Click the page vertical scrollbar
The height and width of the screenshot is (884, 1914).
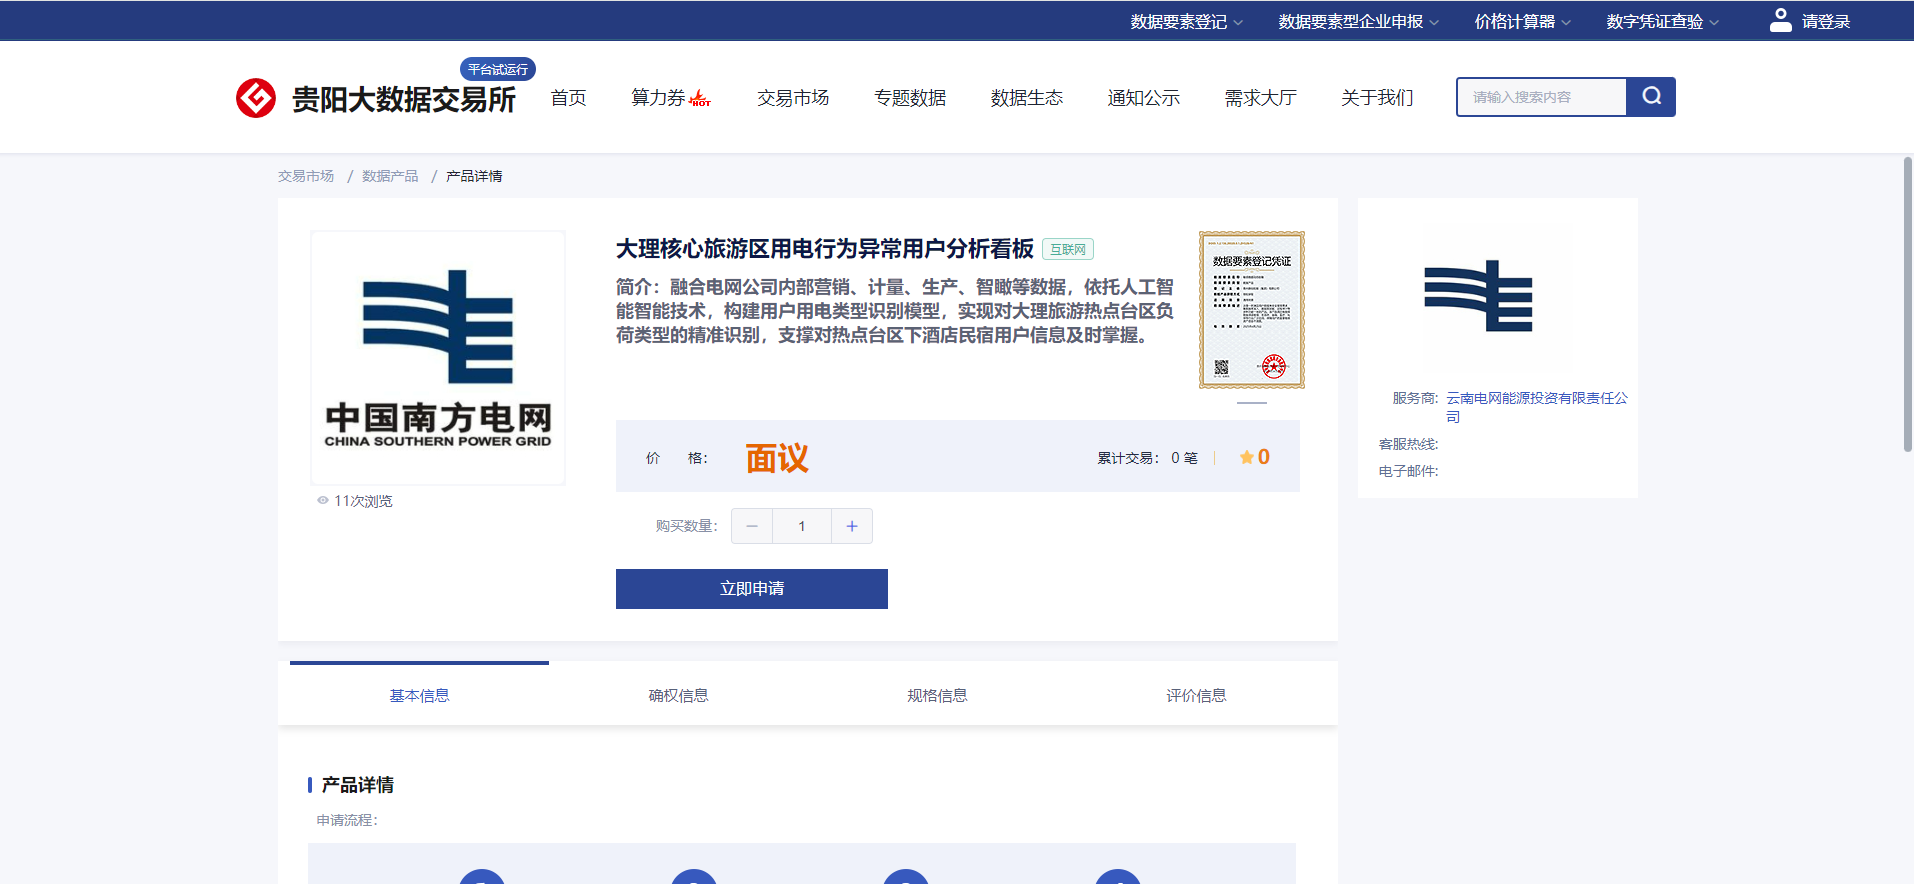tap(1908, 304)
